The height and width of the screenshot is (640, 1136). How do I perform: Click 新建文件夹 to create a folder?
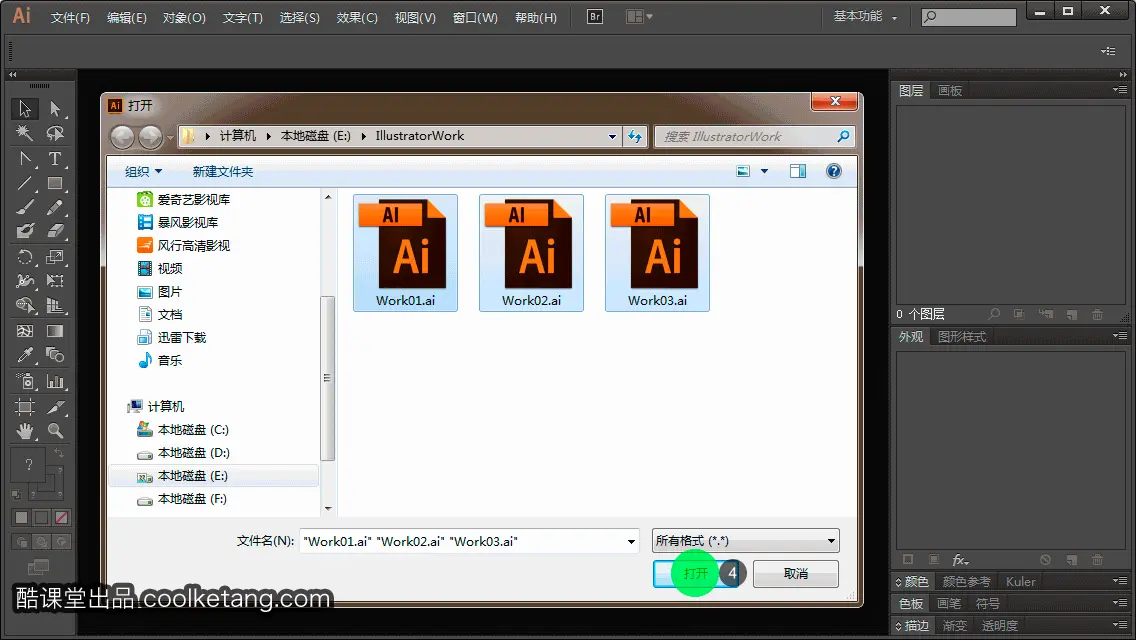click(222, 172)
